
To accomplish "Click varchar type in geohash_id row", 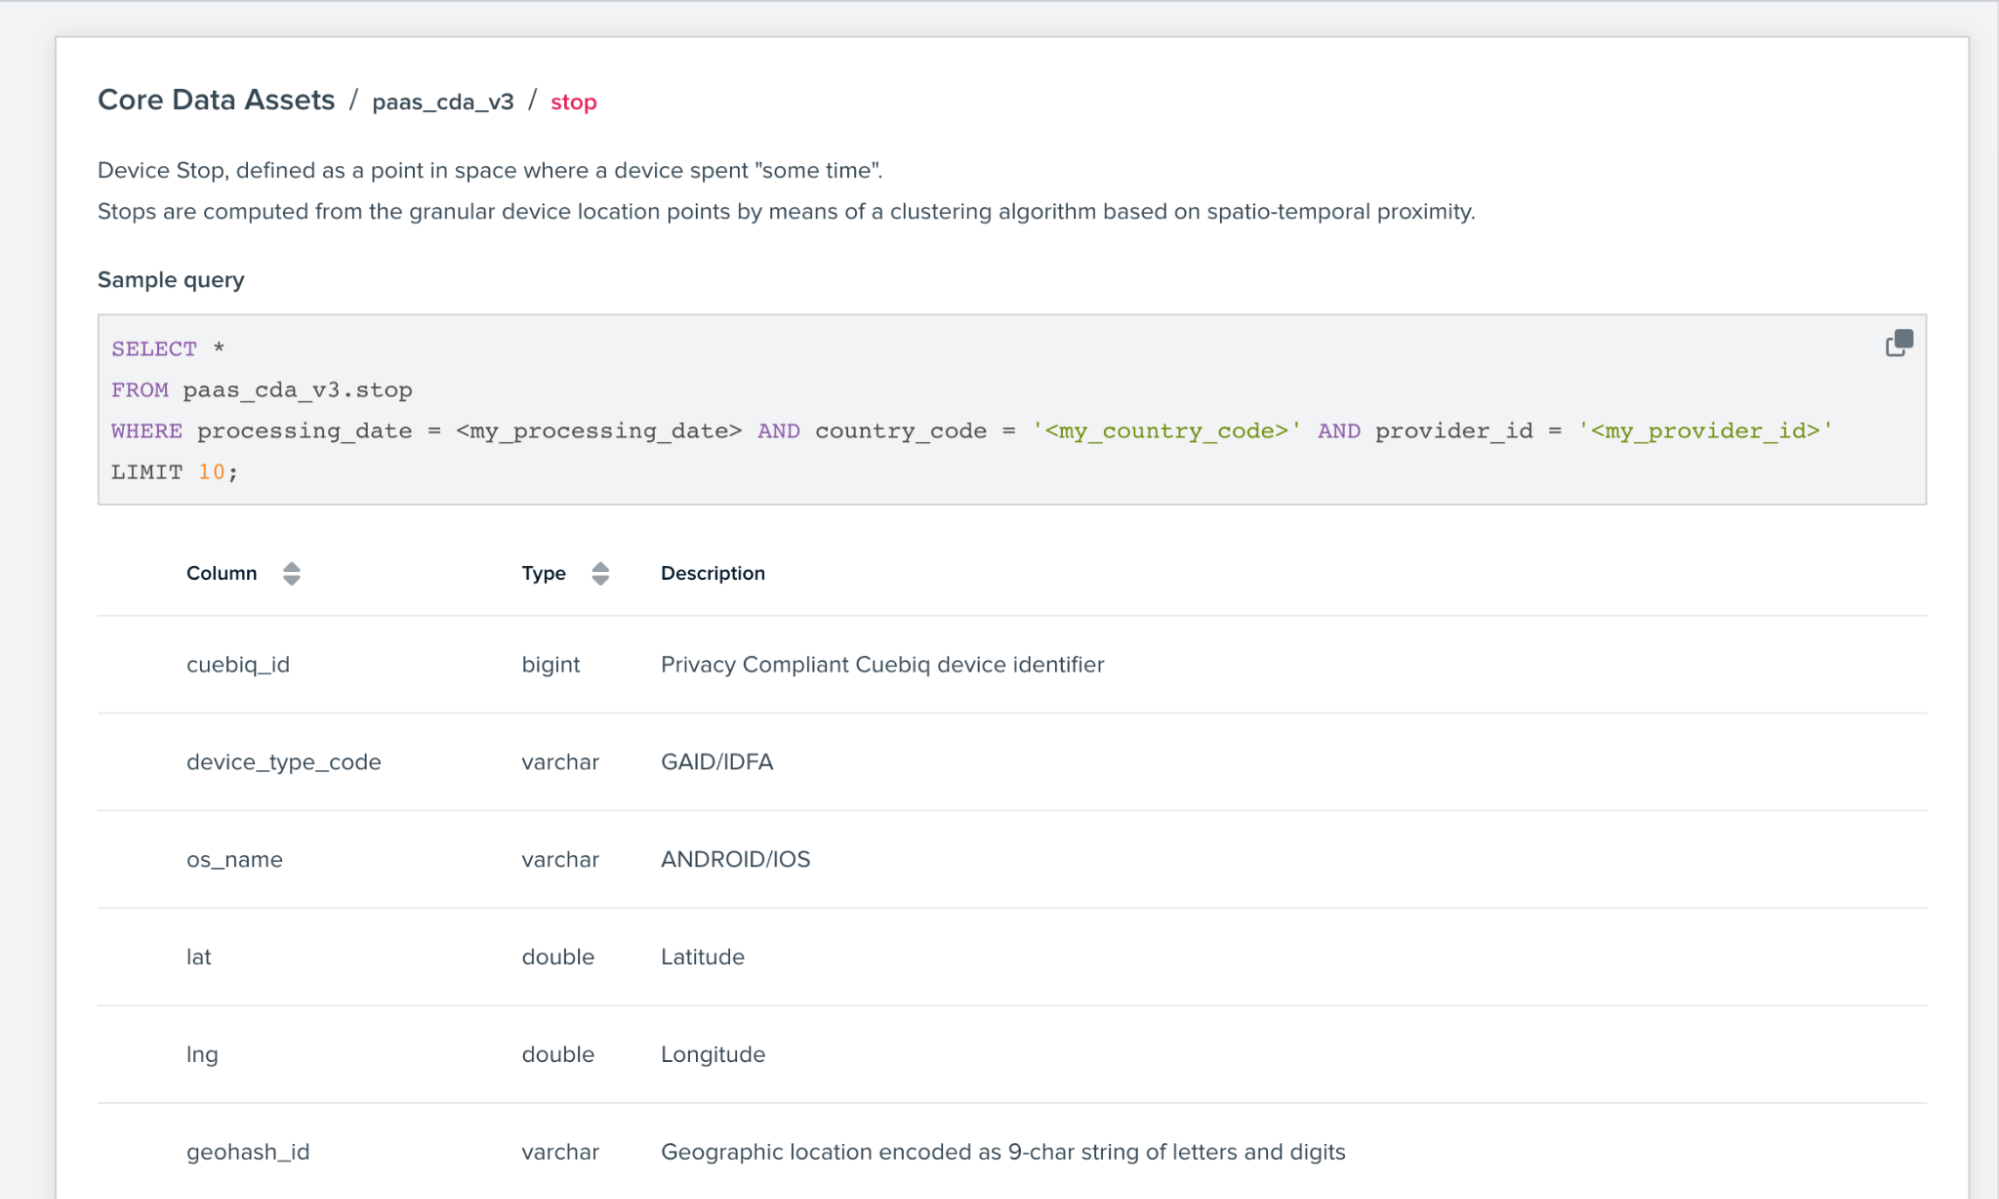I will click(560, 1152).
